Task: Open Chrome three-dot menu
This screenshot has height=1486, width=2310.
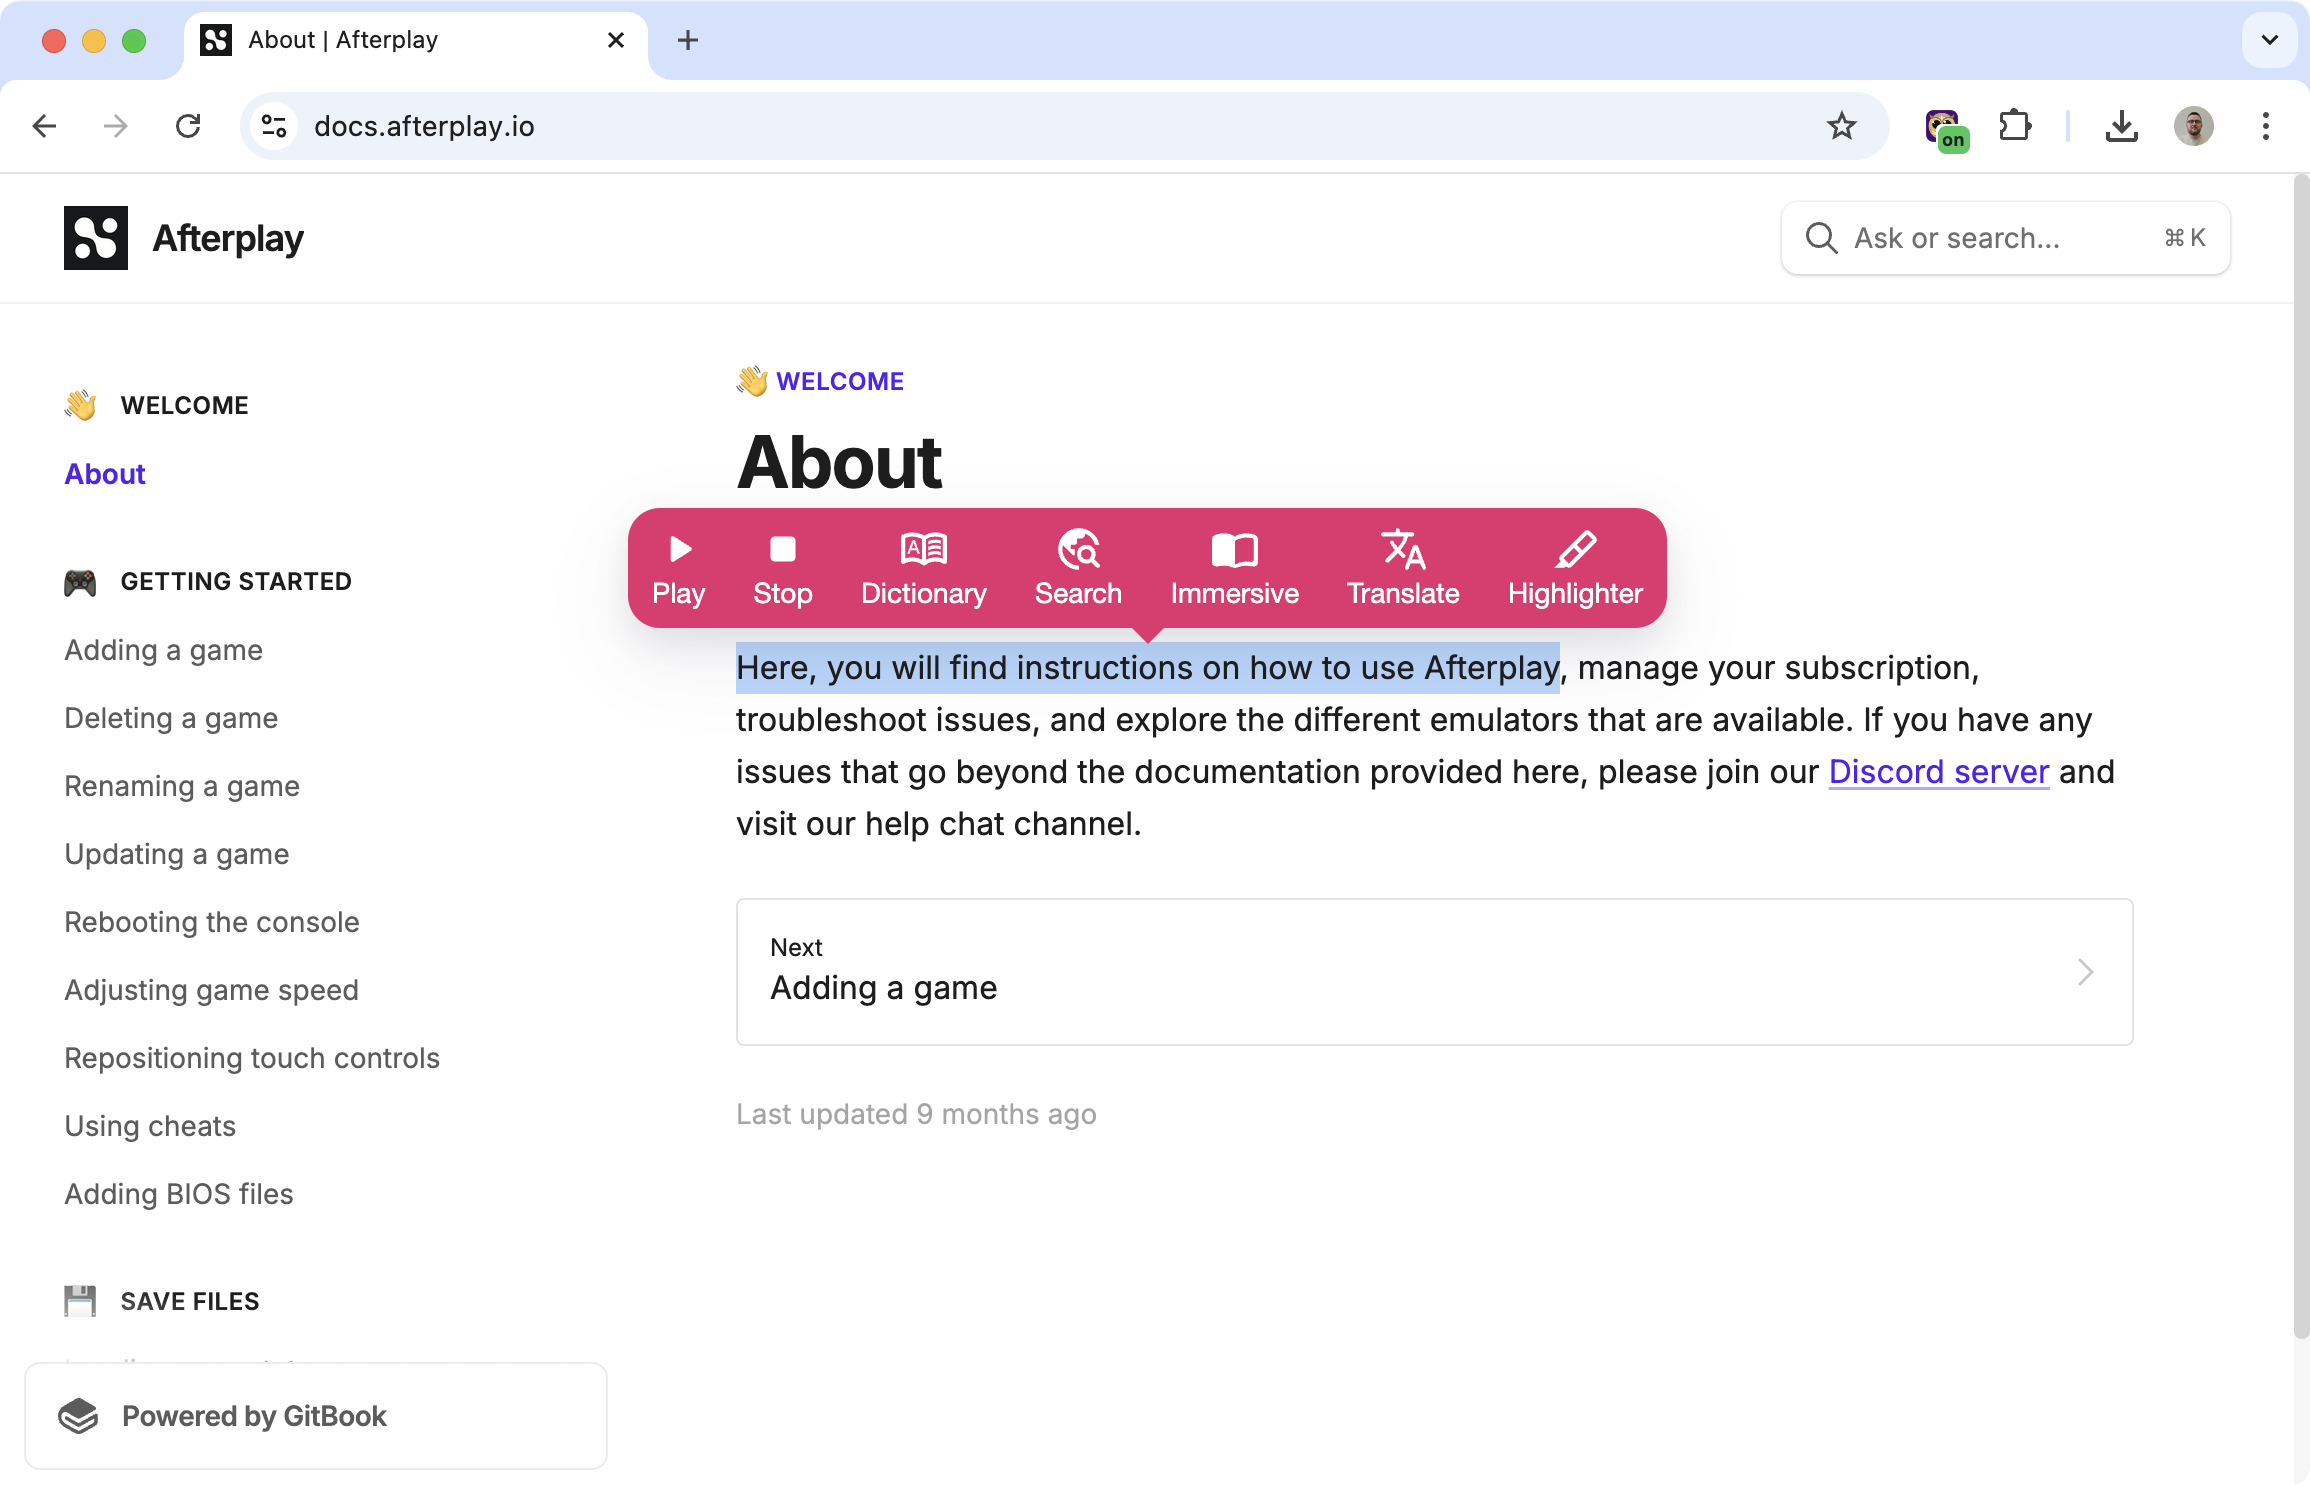Action: click(2265, 126)
